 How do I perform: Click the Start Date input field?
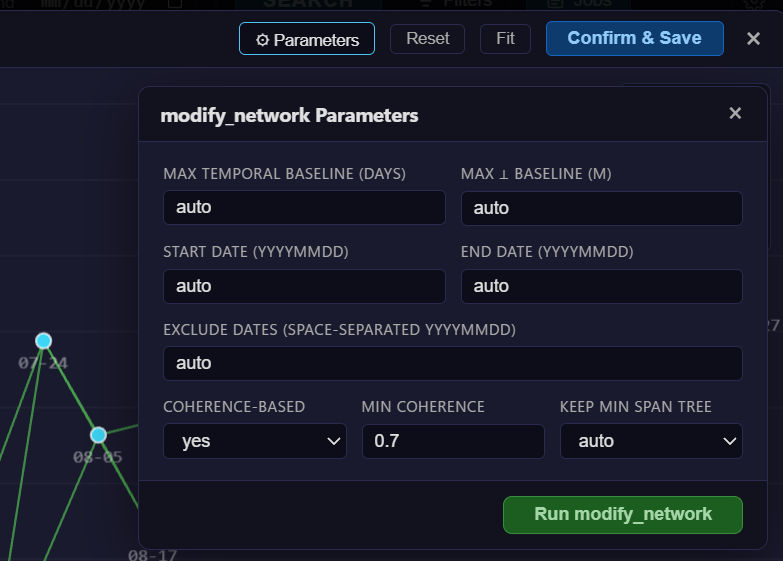click(x=304, y=286)
